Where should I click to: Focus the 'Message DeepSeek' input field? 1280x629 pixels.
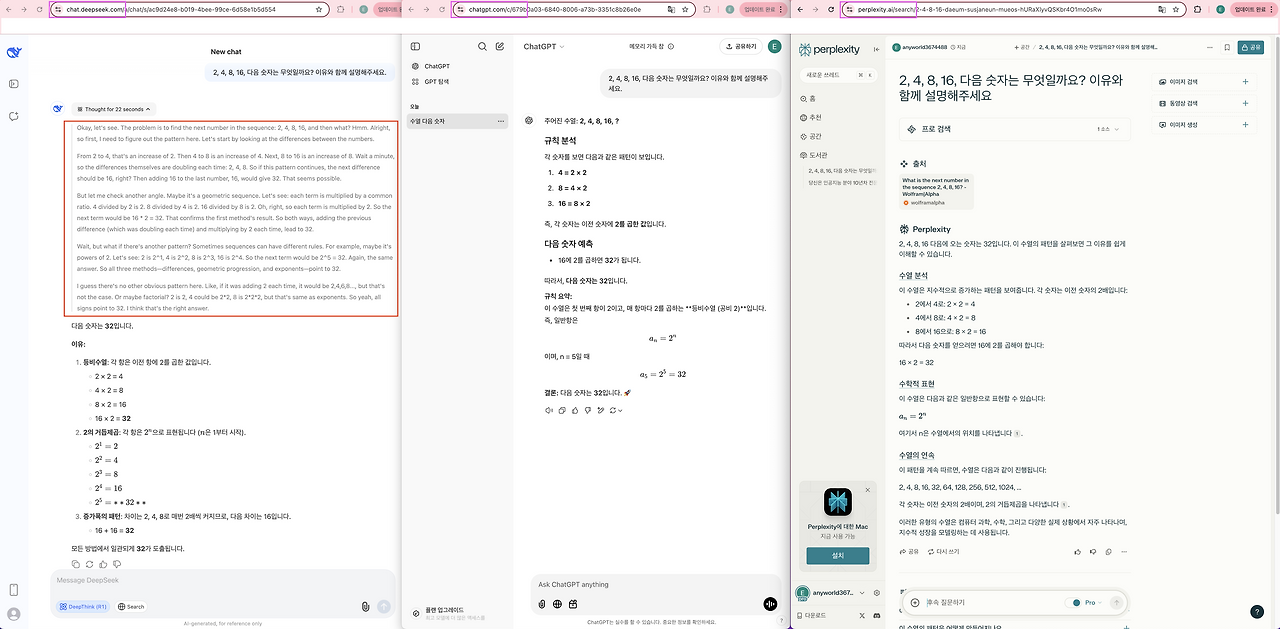point(222,581)
